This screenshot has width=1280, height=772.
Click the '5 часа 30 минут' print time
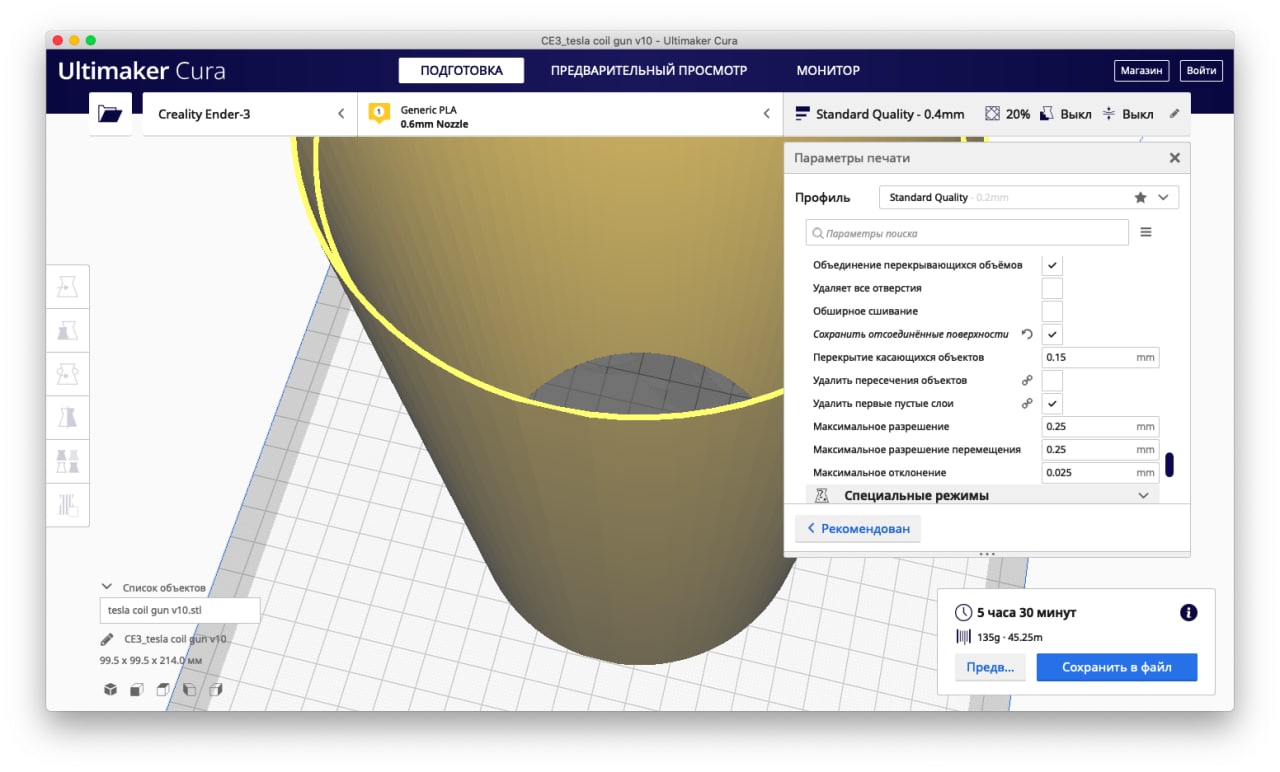tap(1026, 613)
